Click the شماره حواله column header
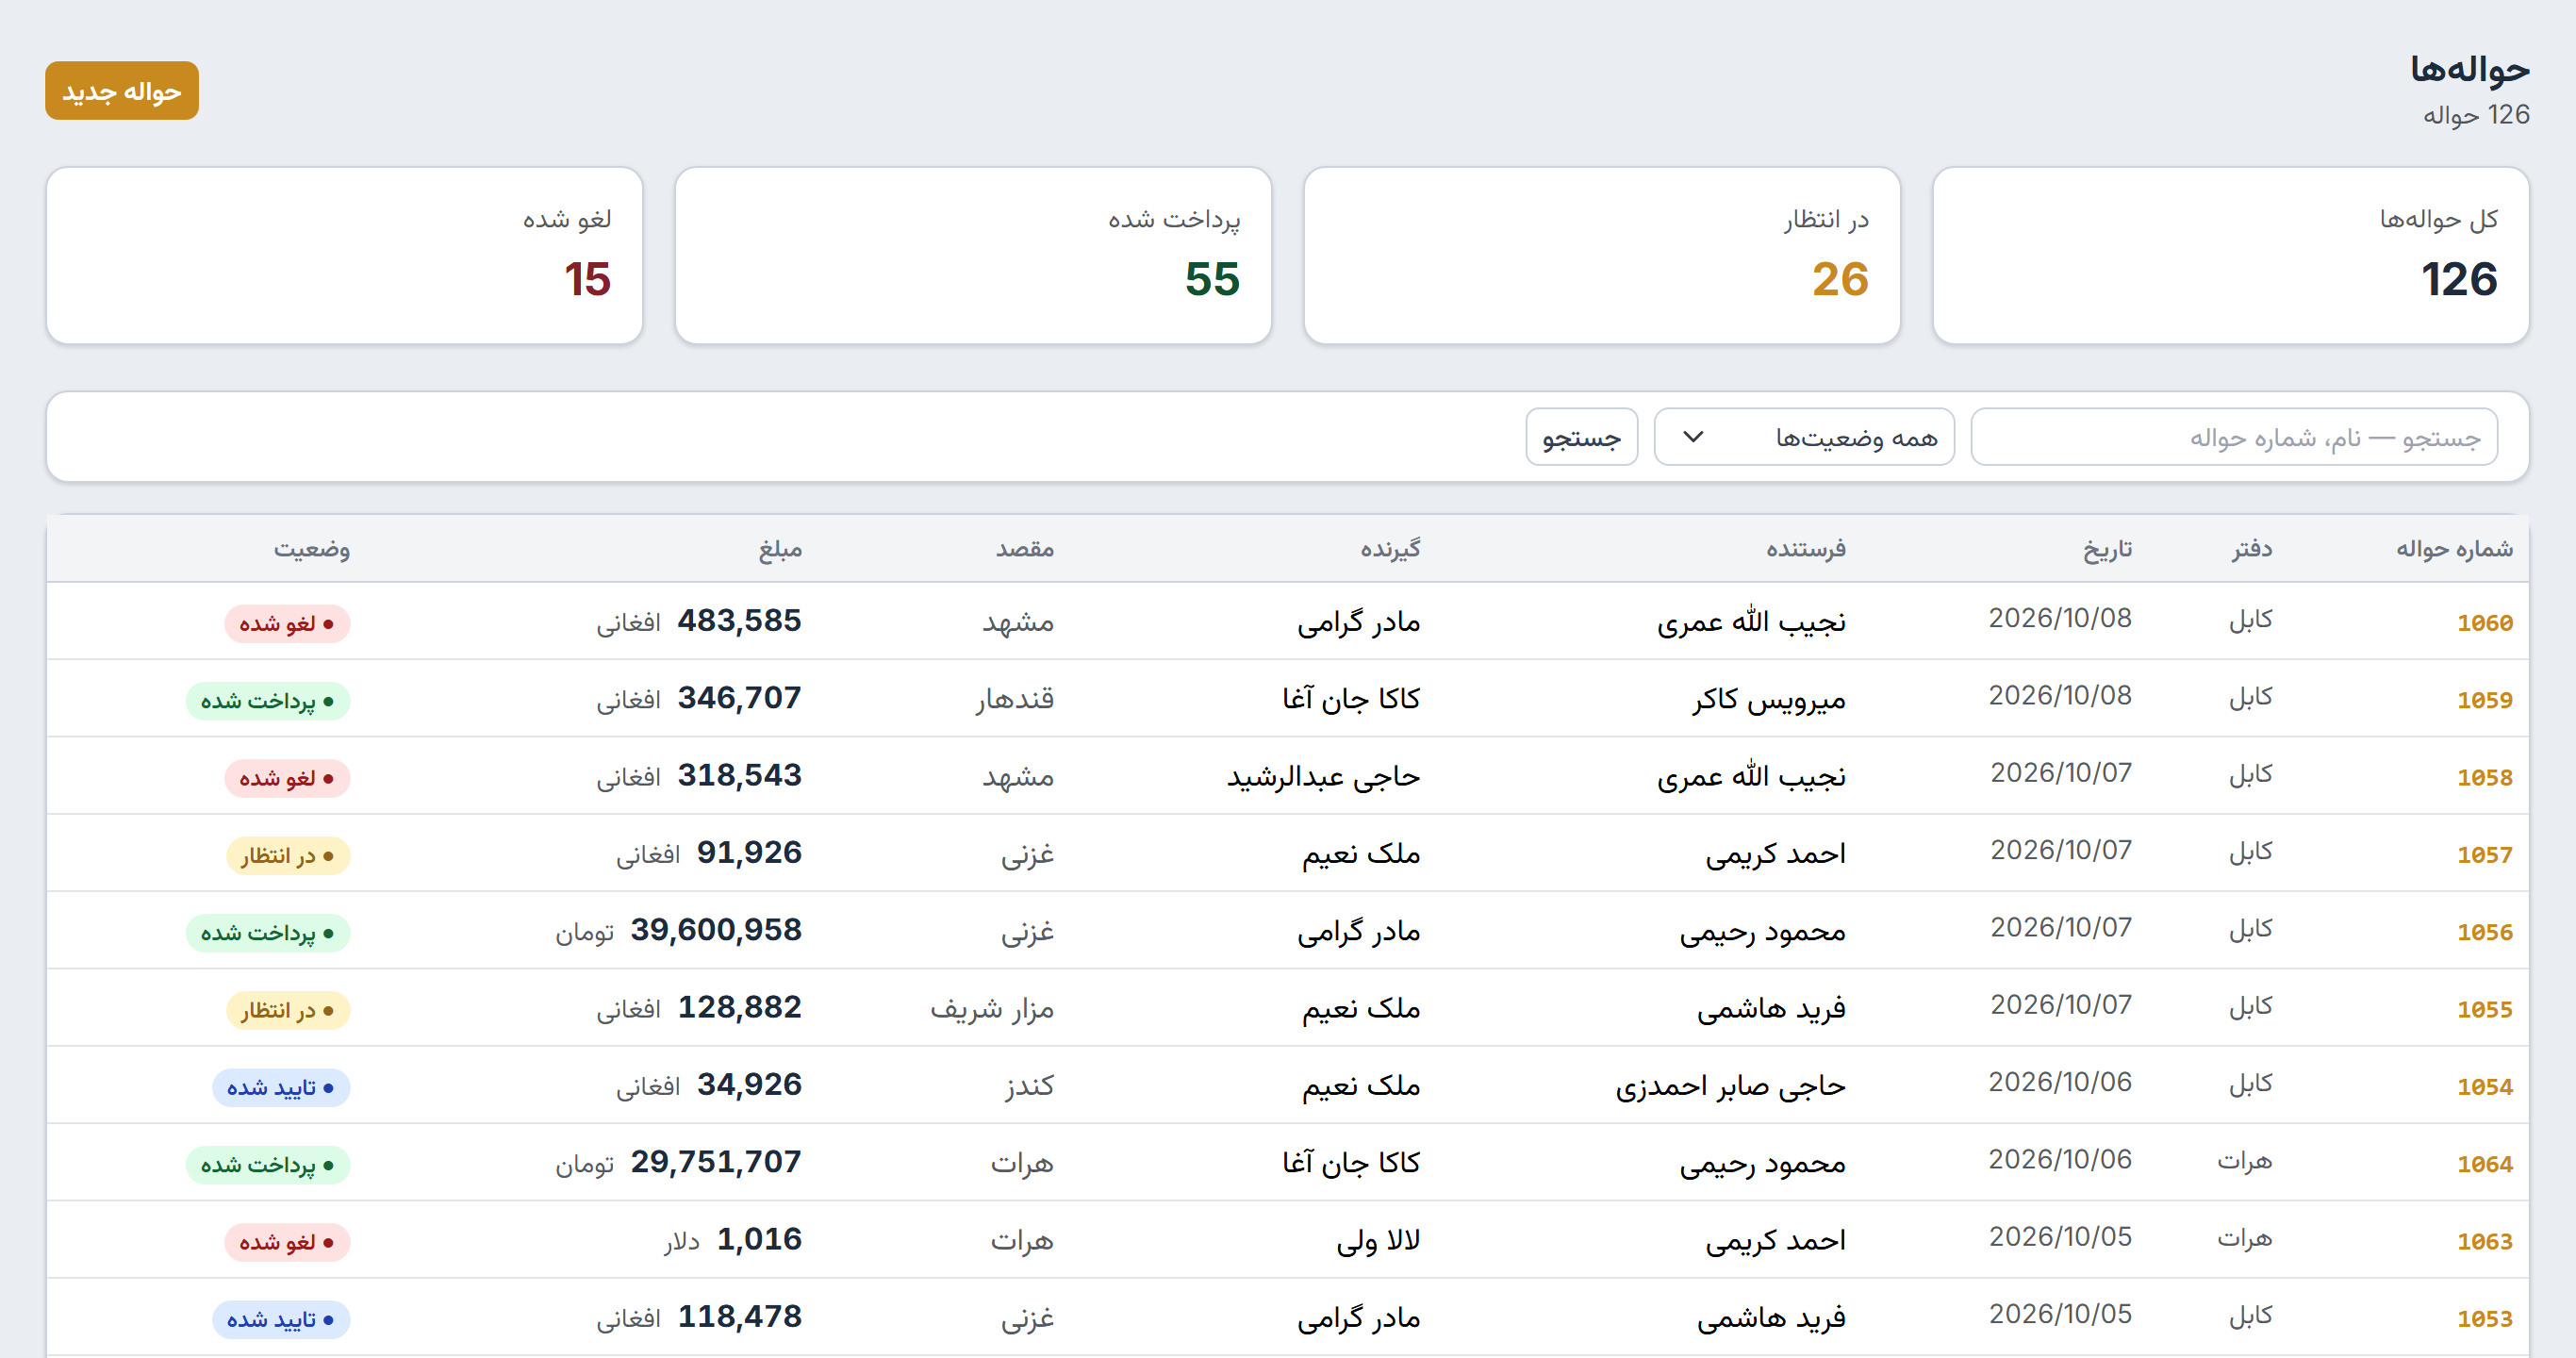The width and height of the screenshot is (2576, 1358). (2454, 548)
